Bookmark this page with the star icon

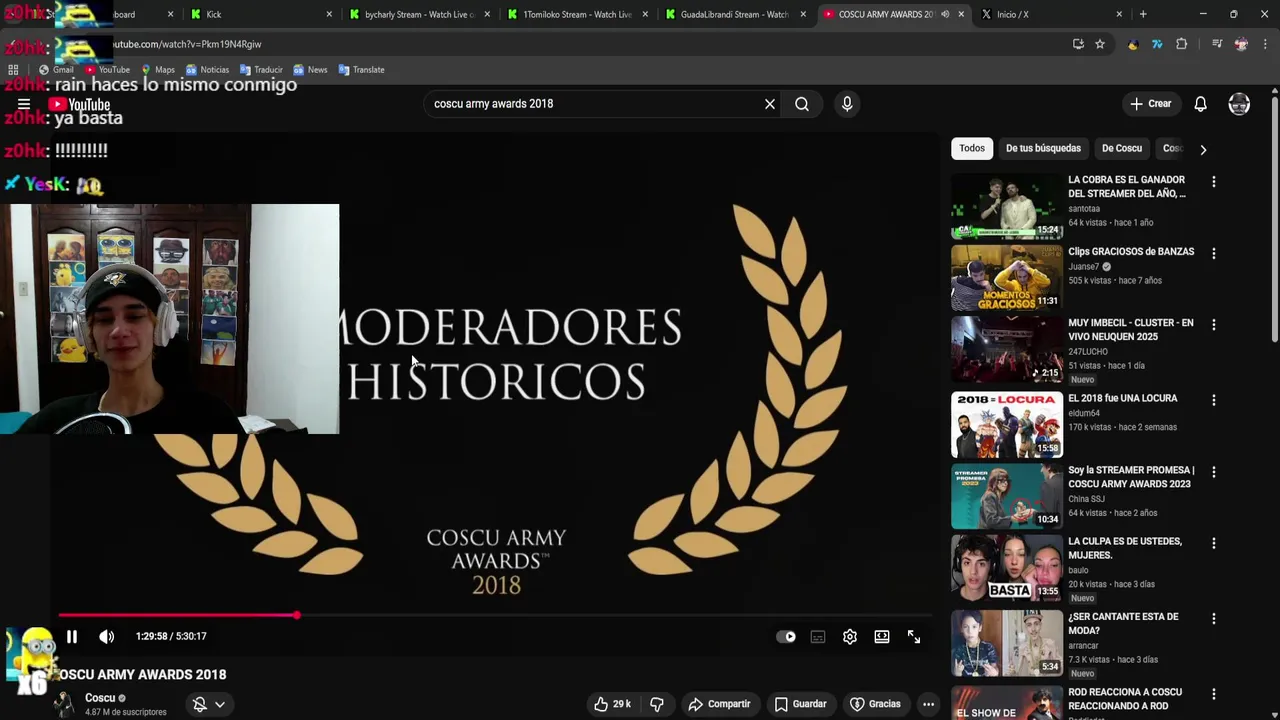point(1100,44)
